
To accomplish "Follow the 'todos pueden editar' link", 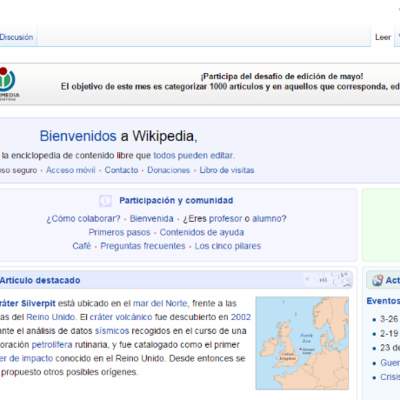I will pyautogui.click(x=193, y=155).
